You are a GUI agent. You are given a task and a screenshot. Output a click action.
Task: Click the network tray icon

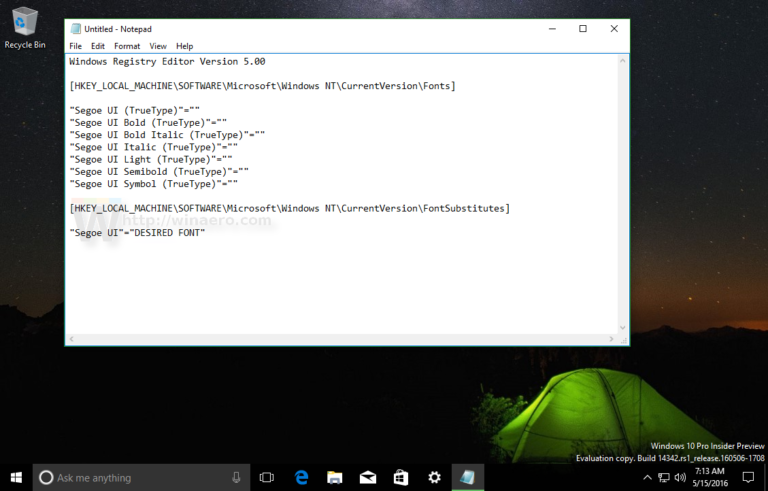(664, 477)
